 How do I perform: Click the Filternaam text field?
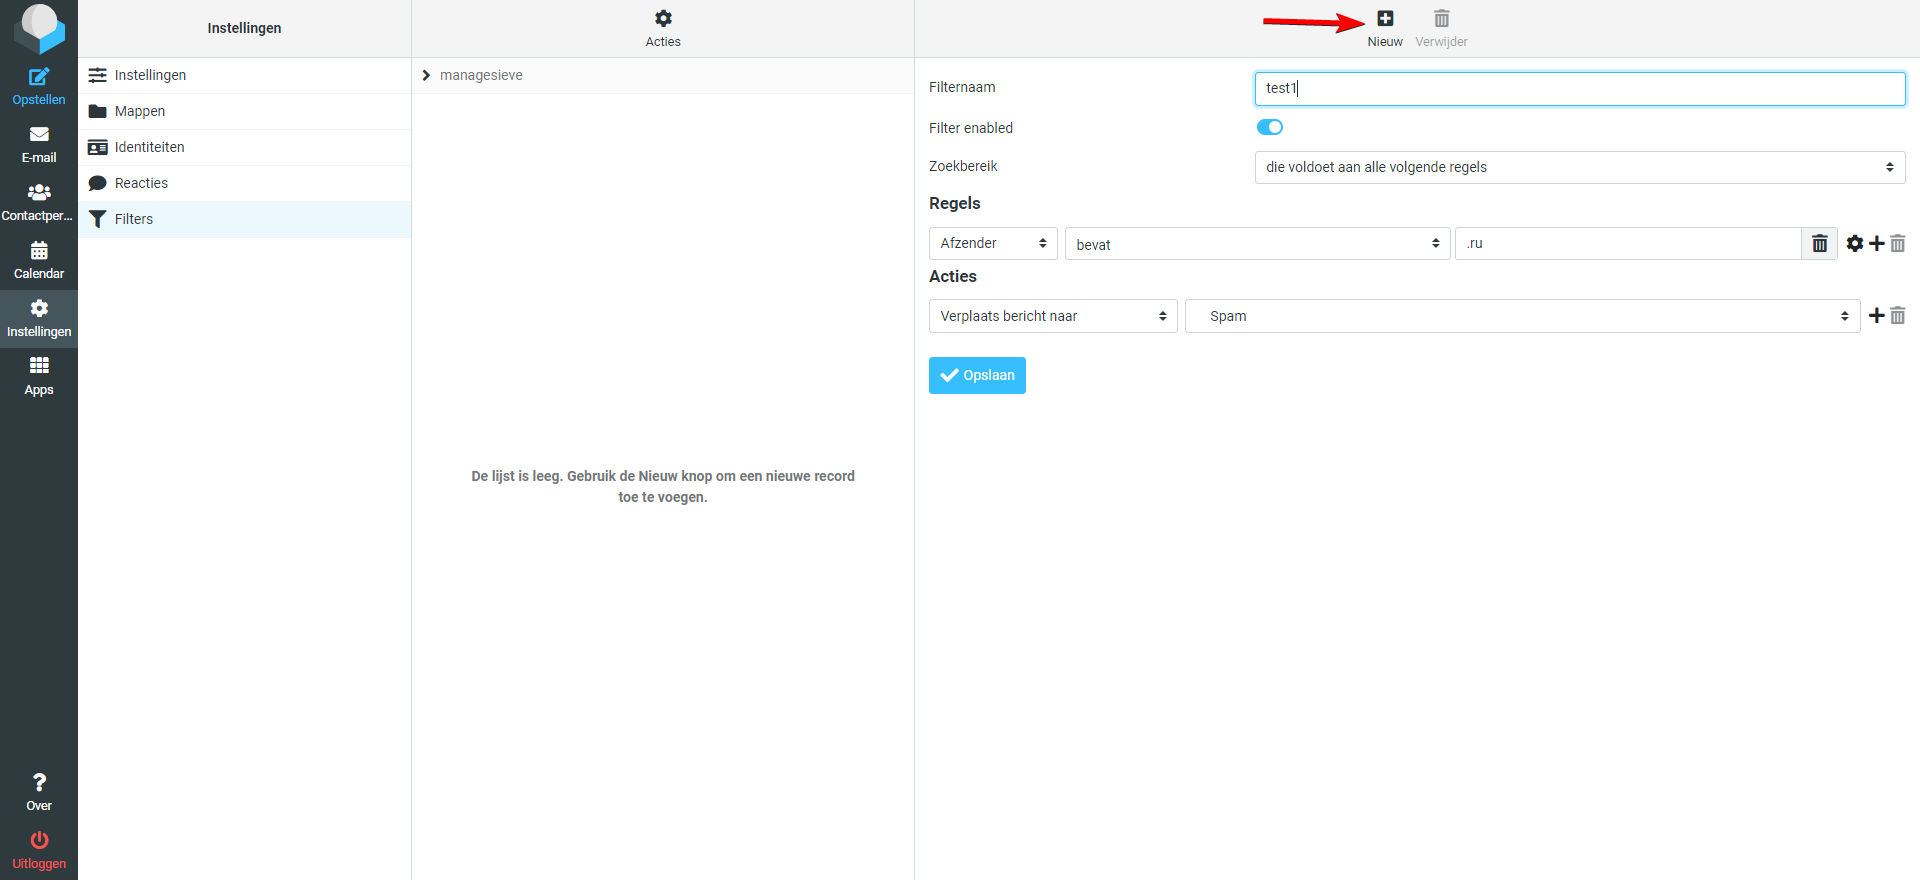[x=1579, y=88]
